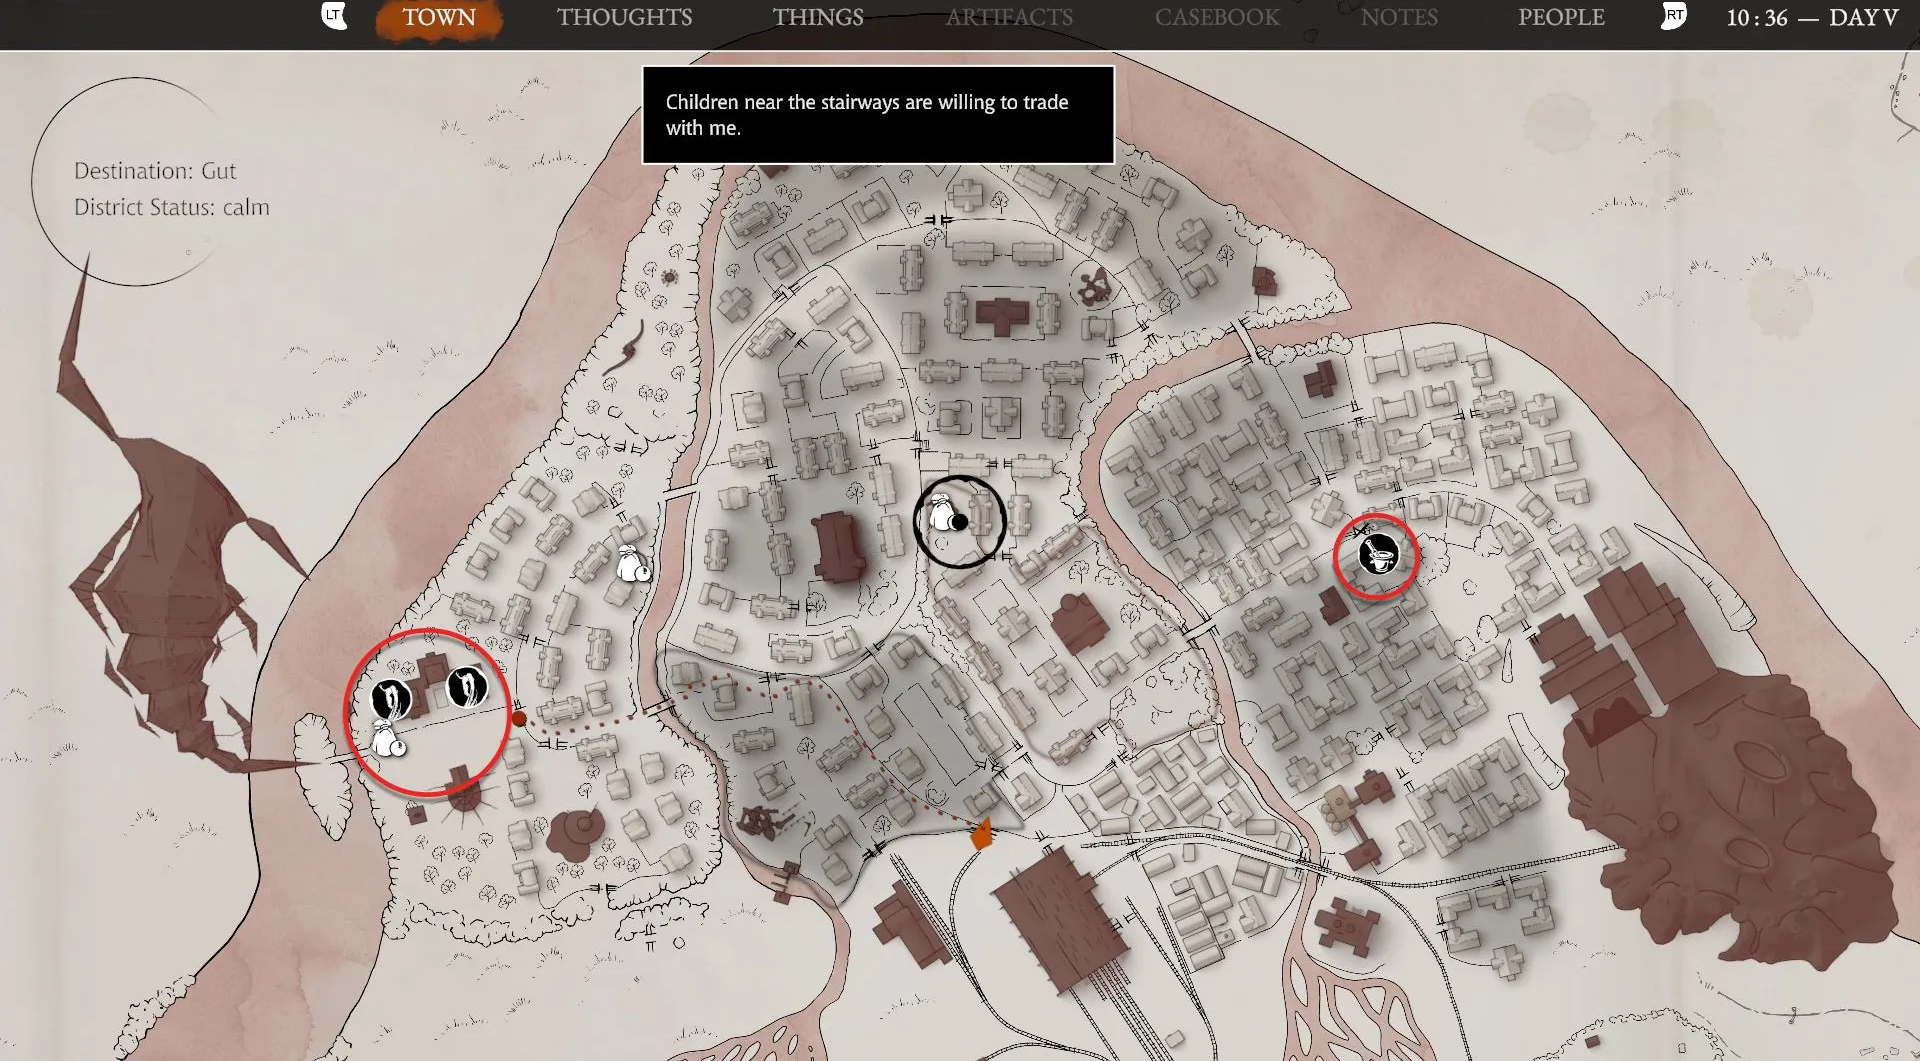
Task: Click the time and day display
Action: 1811,18
